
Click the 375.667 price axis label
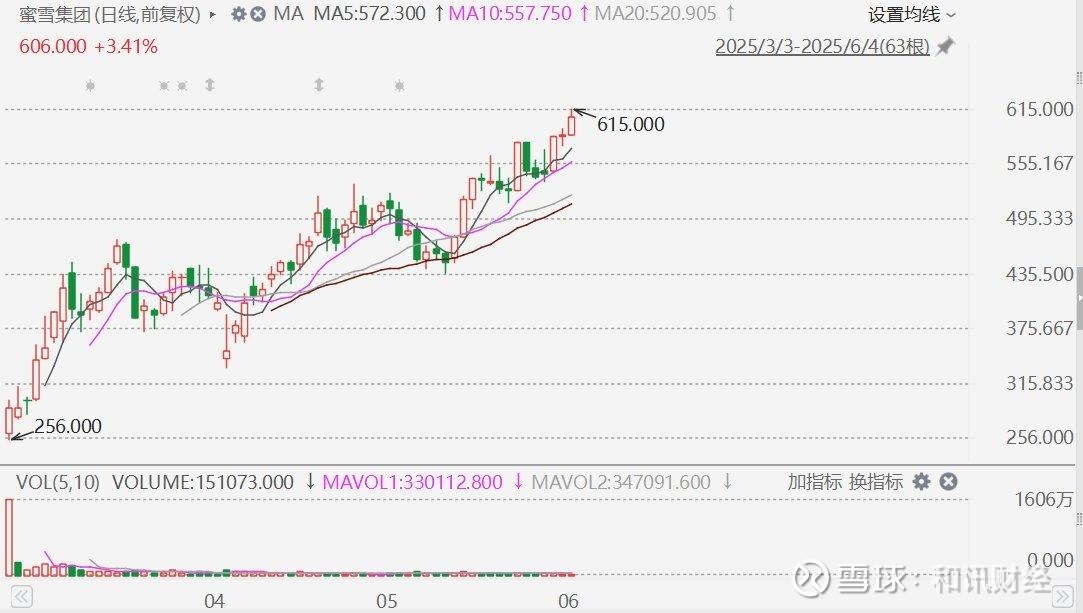[1039, 328]
